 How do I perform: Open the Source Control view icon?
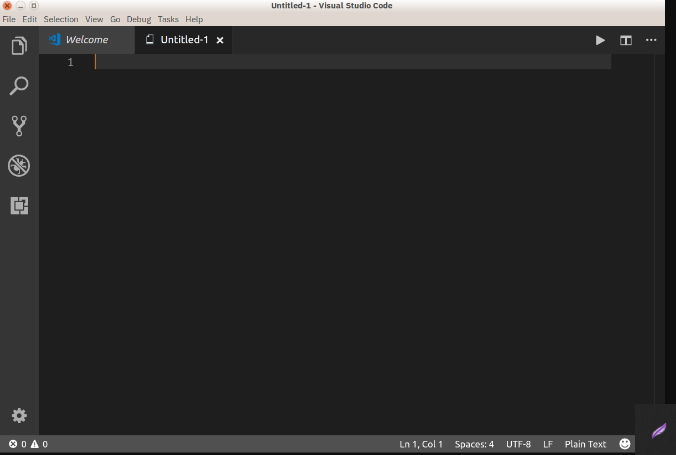[x=19, y=126]
